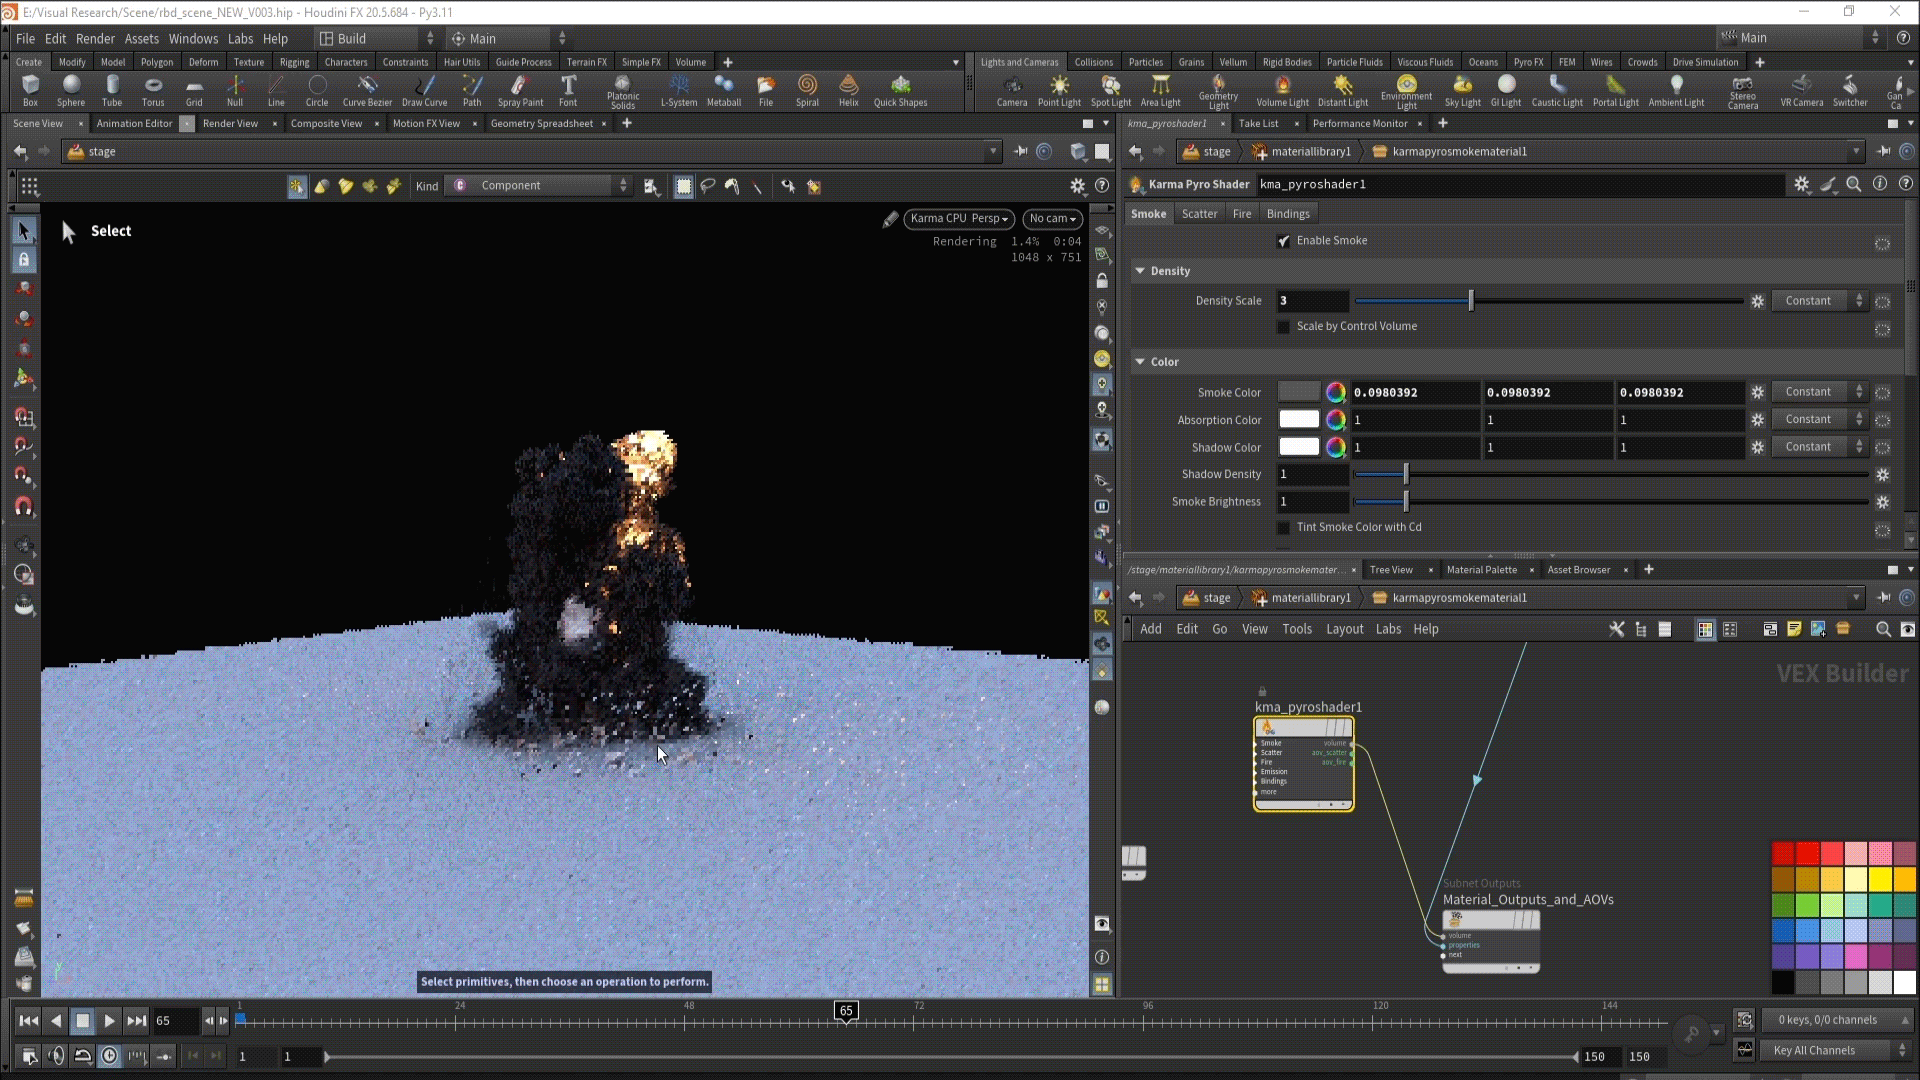Collapse the Density section
The width and height of the screenshot is (1920, 1080).
click(x=1140, y=271)
